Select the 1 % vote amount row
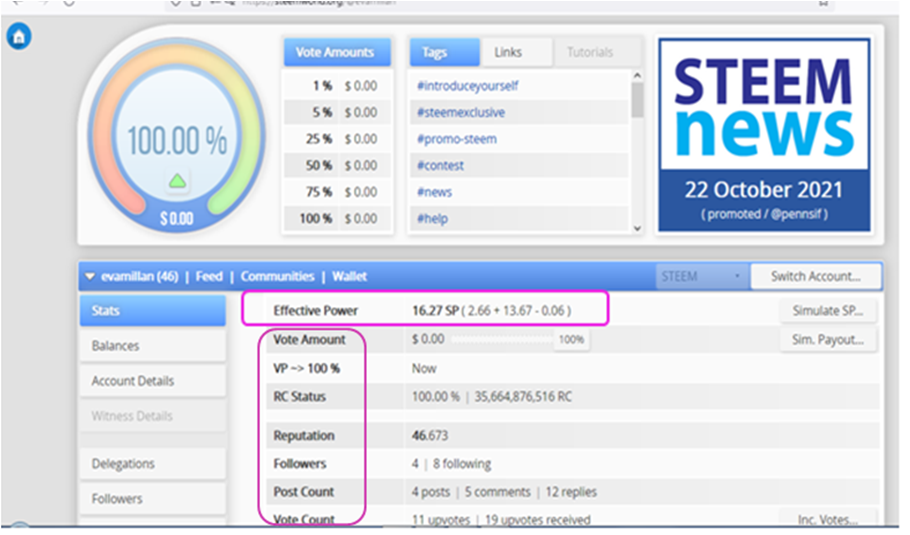Image resolution: width=910 pixels, height=535 pixels. (x=337, y=86)
